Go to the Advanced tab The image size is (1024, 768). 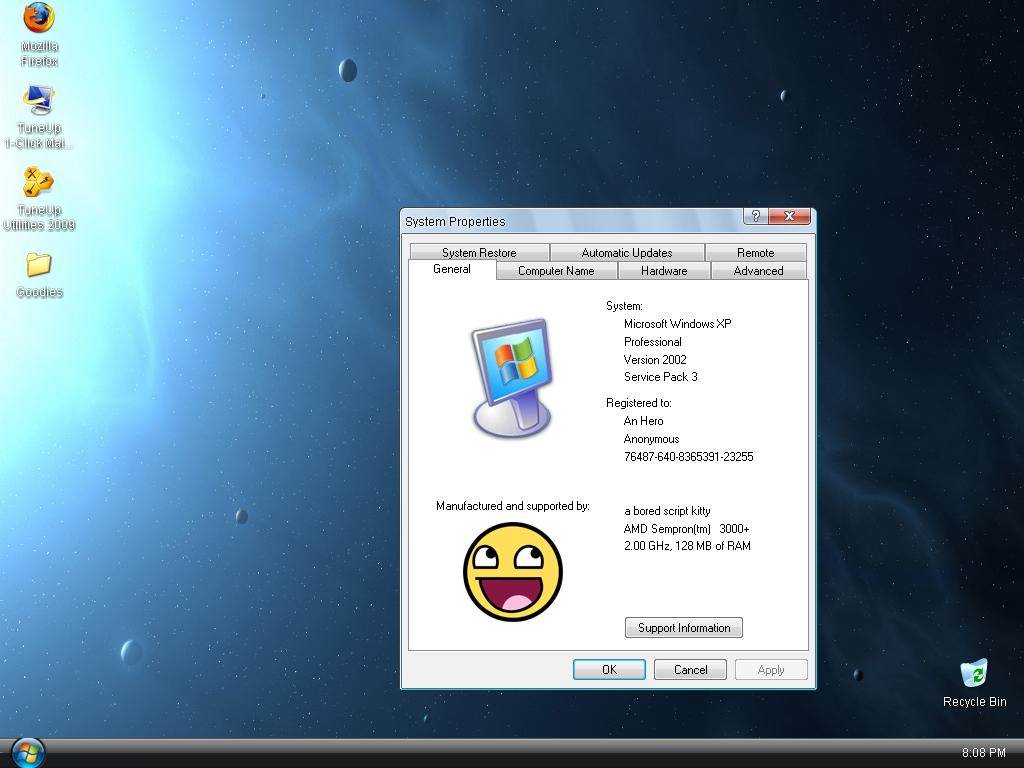coord(758,271)
